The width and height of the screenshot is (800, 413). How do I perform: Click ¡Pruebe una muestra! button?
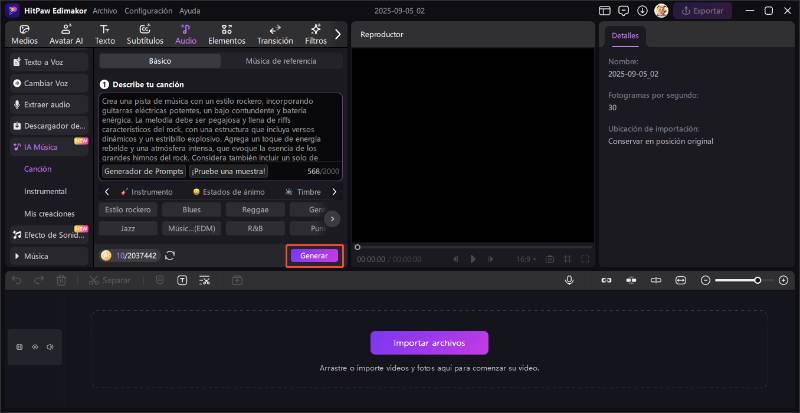(229, 172)
